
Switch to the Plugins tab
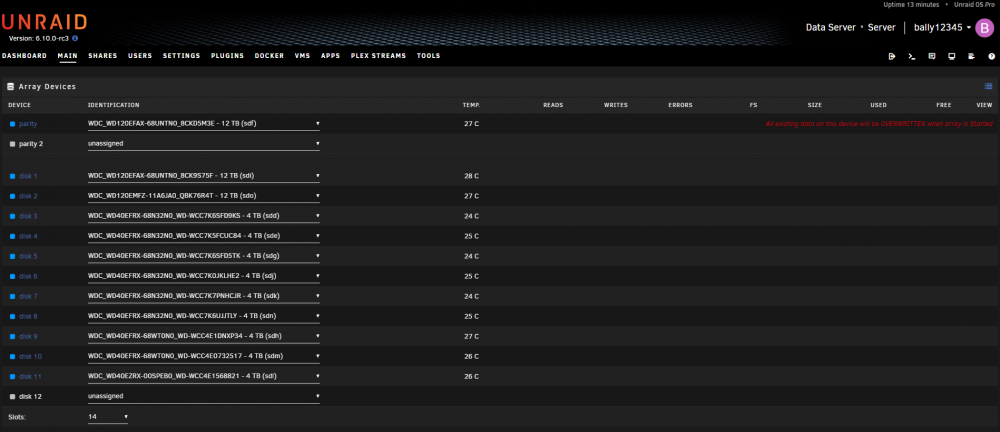pos(227,56)
